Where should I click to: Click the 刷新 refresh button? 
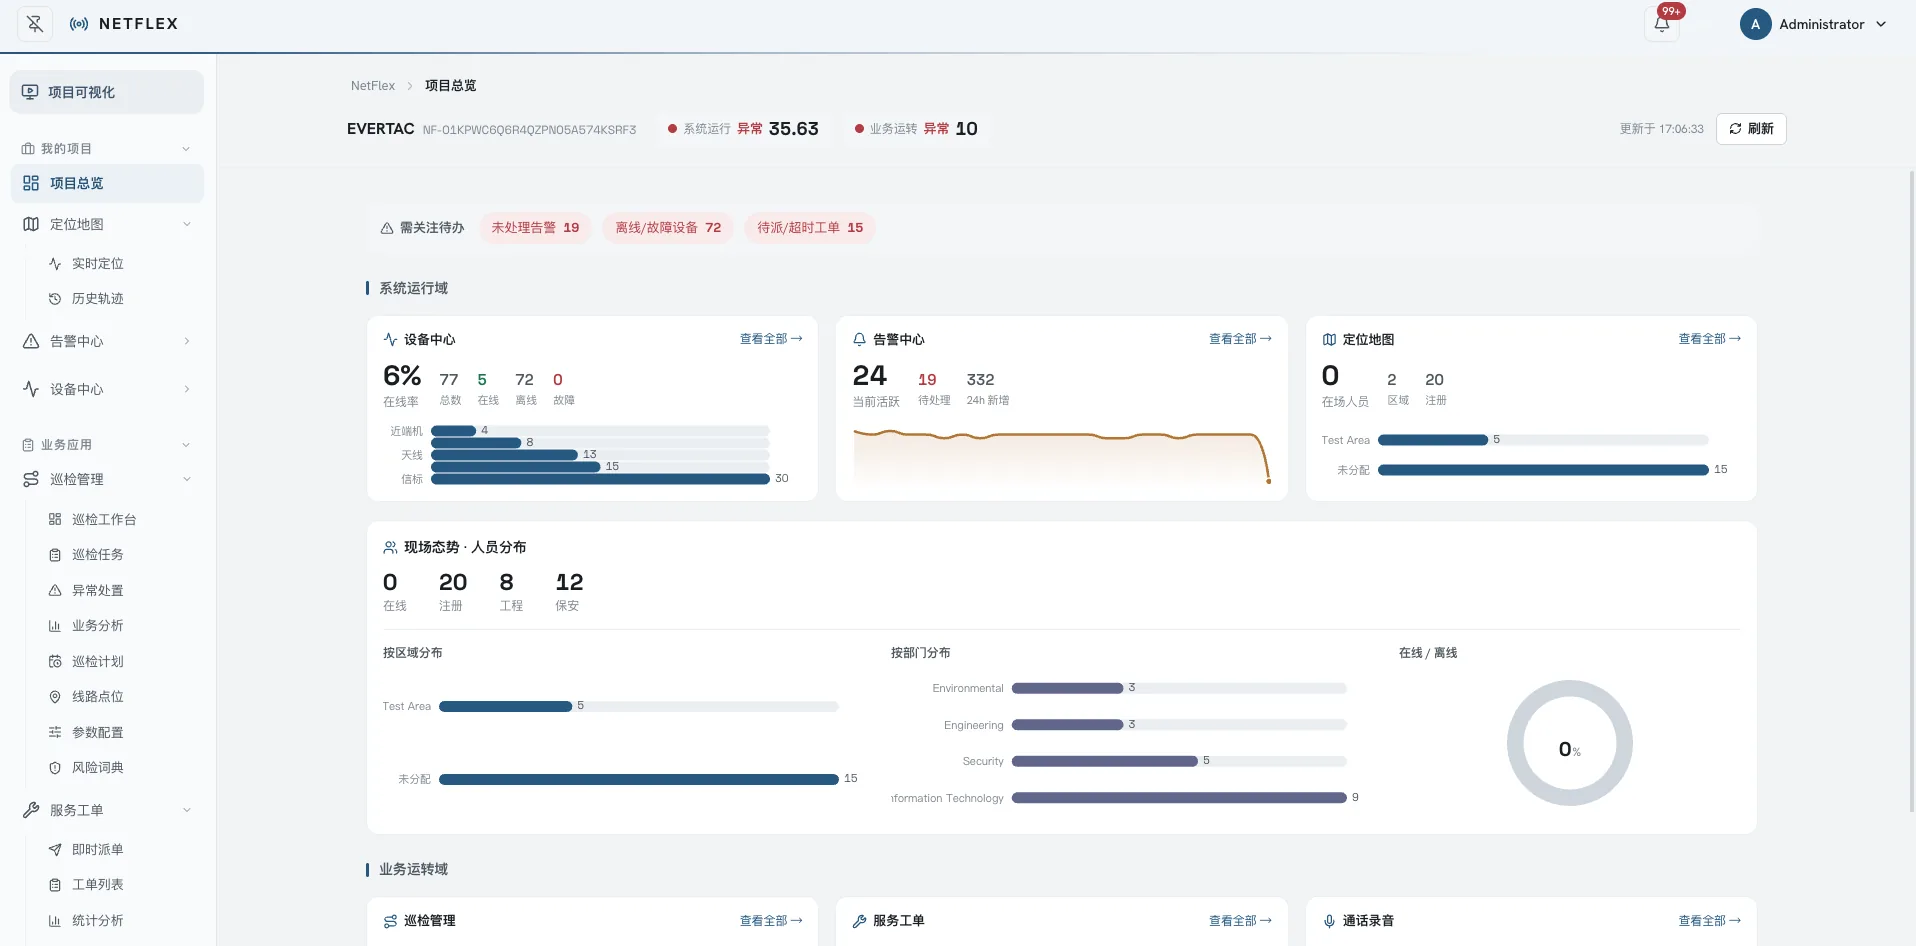pyautogui.click(x=1751, y=129)
